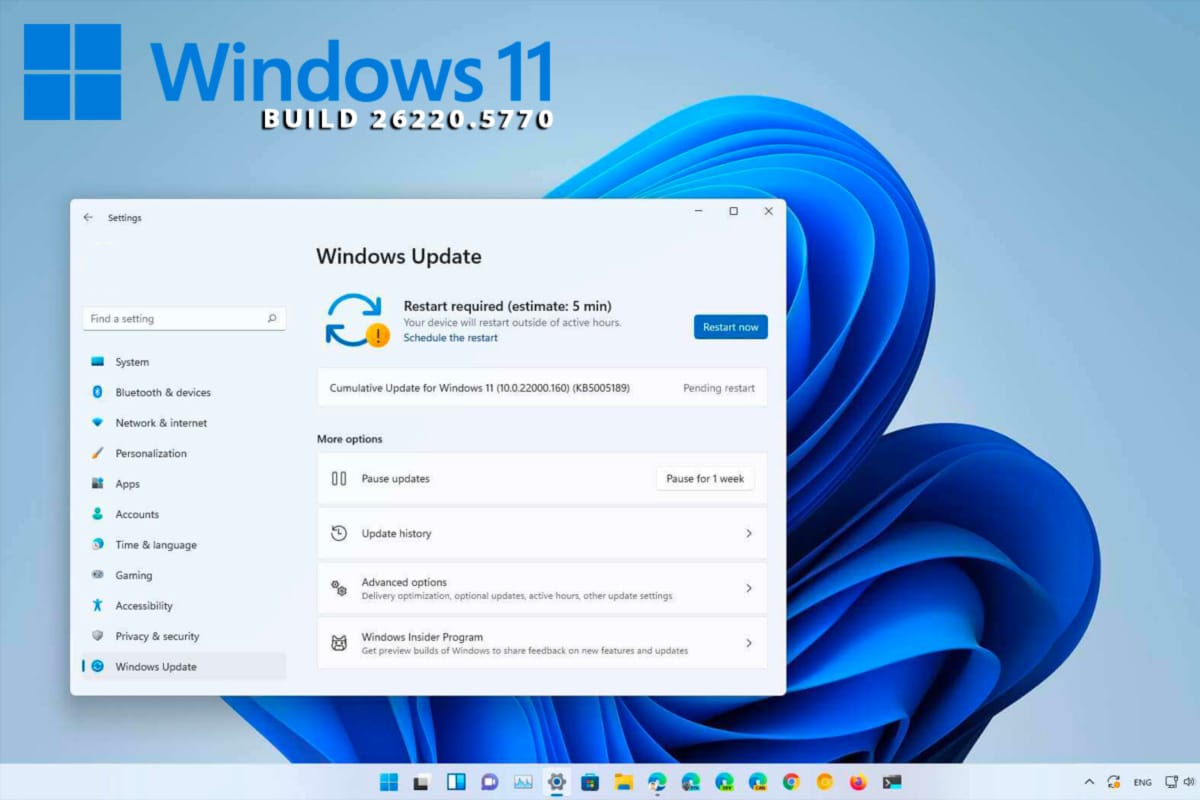Open the Windows Start menu
Screen dimensions: 1200x800
click(x=389, y=782)
